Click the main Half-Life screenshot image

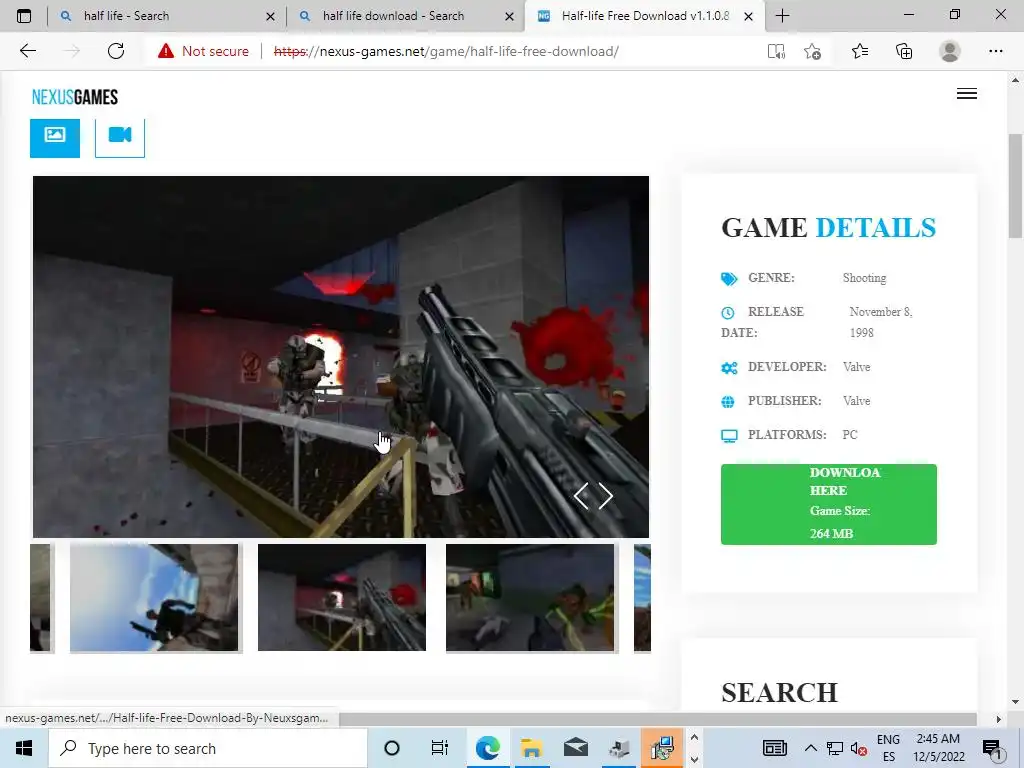click(x=341, y=357)
